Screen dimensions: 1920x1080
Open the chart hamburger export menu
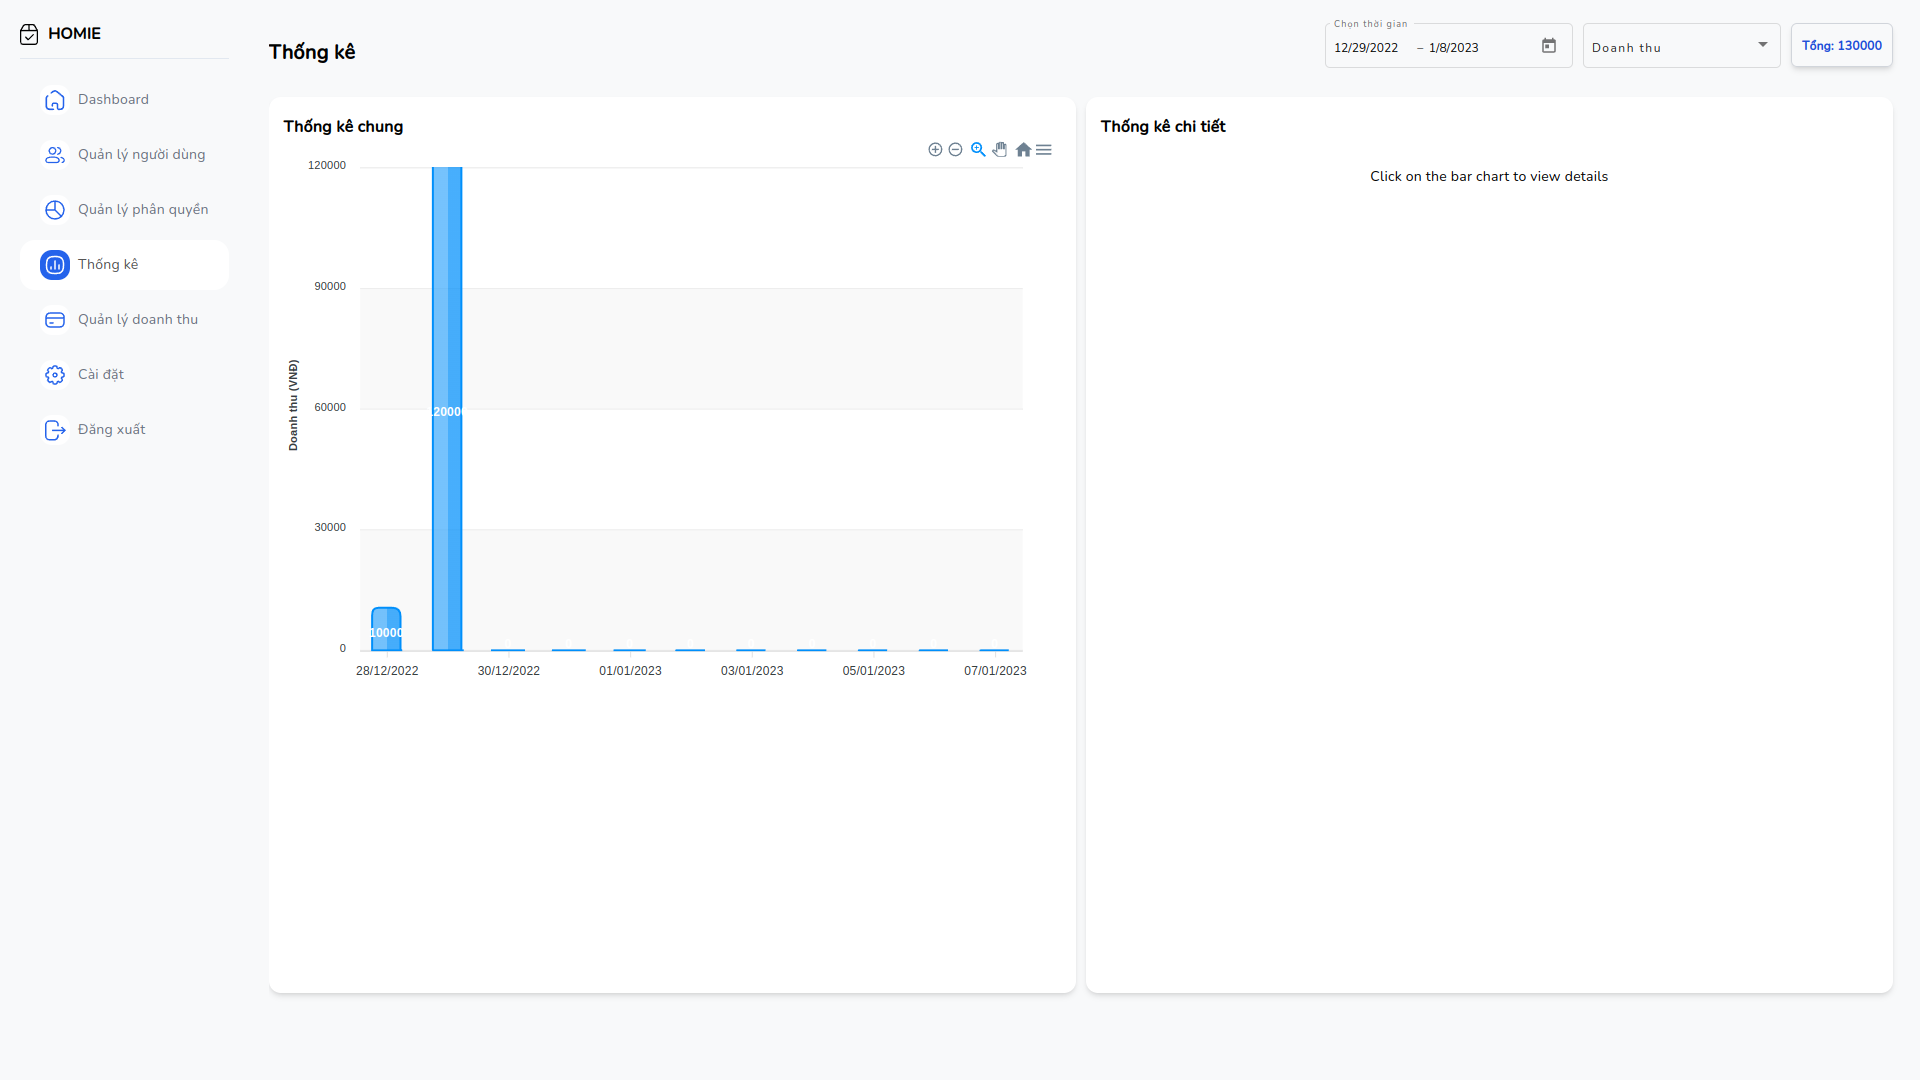[1044, 150]
